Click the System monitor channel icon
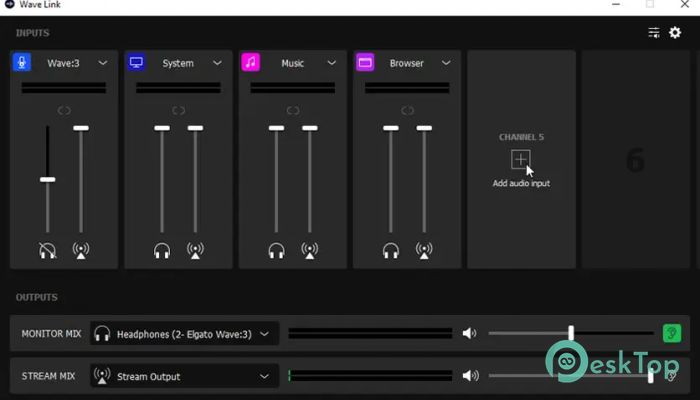The height and width of the screenshot is (400, 700). pos(136,62)
